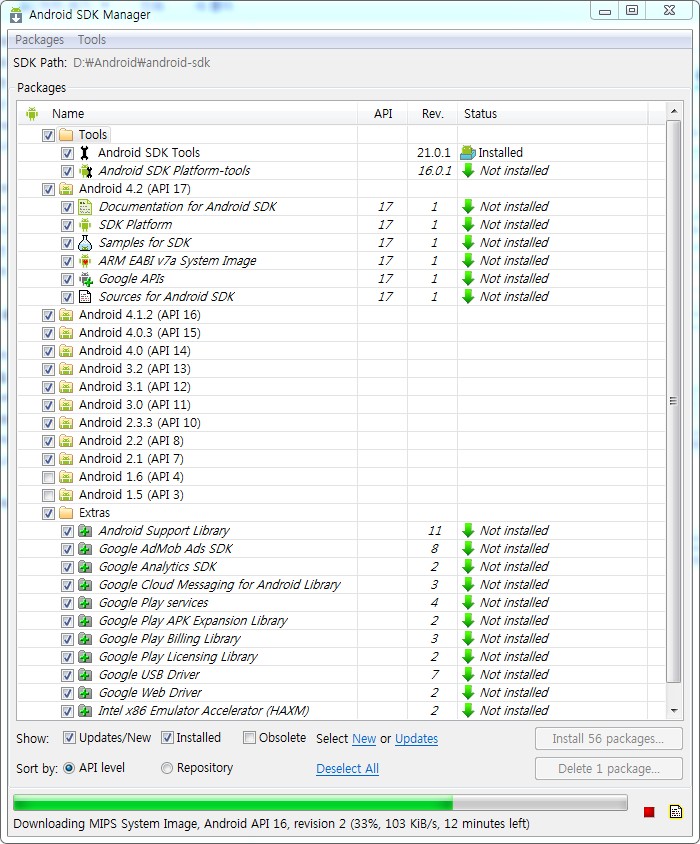
Task: Select the Repository sort radio button
Action: tap(167, 768)
